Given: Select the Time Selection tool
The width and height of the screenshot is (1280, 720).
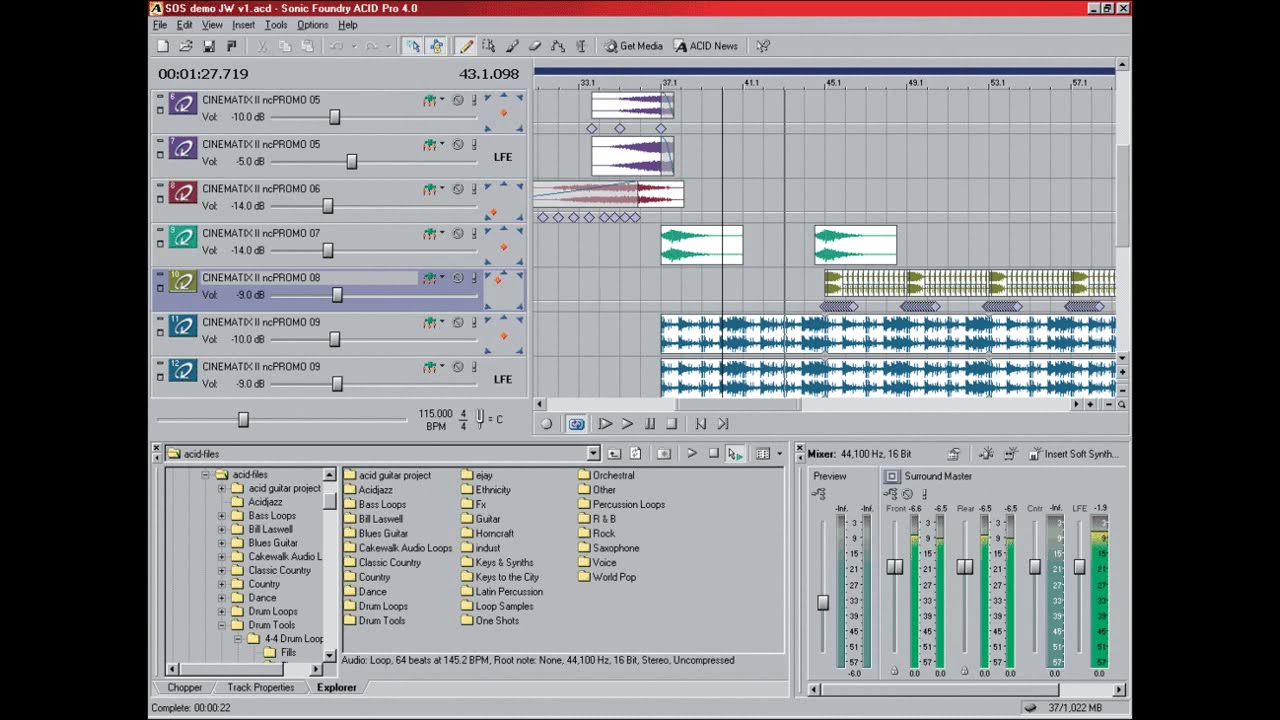Looking at the screenshot, I should point(581,46).
